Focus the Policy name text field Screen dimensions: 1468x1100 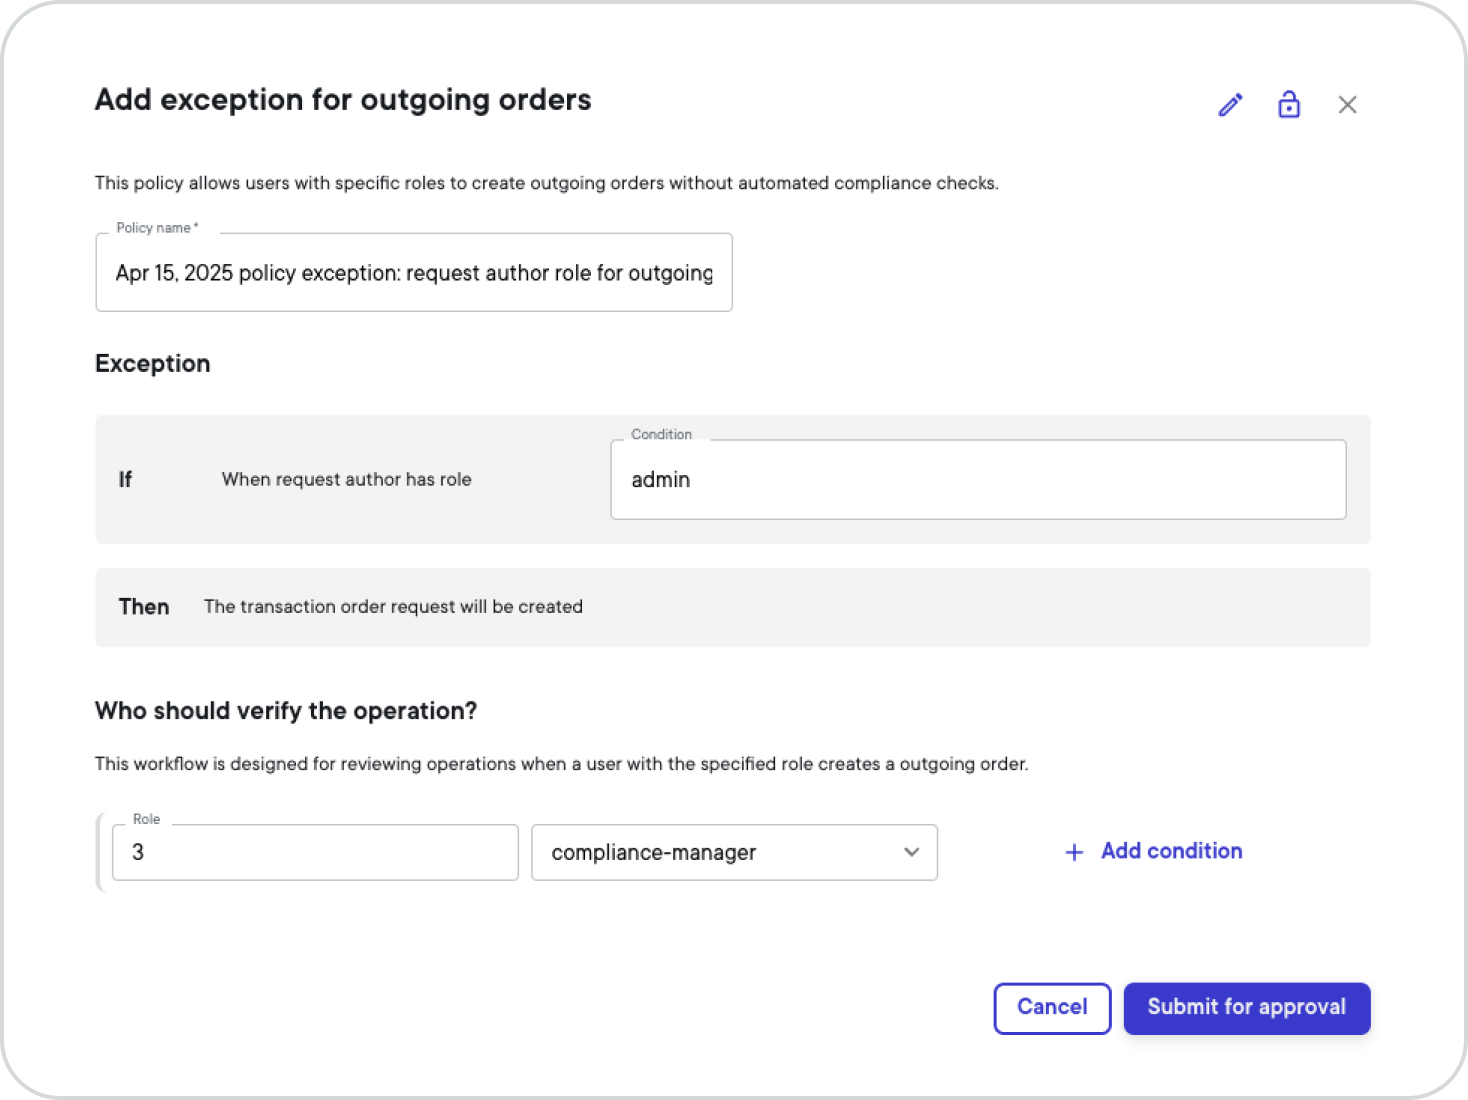click(x=414, y=273)
